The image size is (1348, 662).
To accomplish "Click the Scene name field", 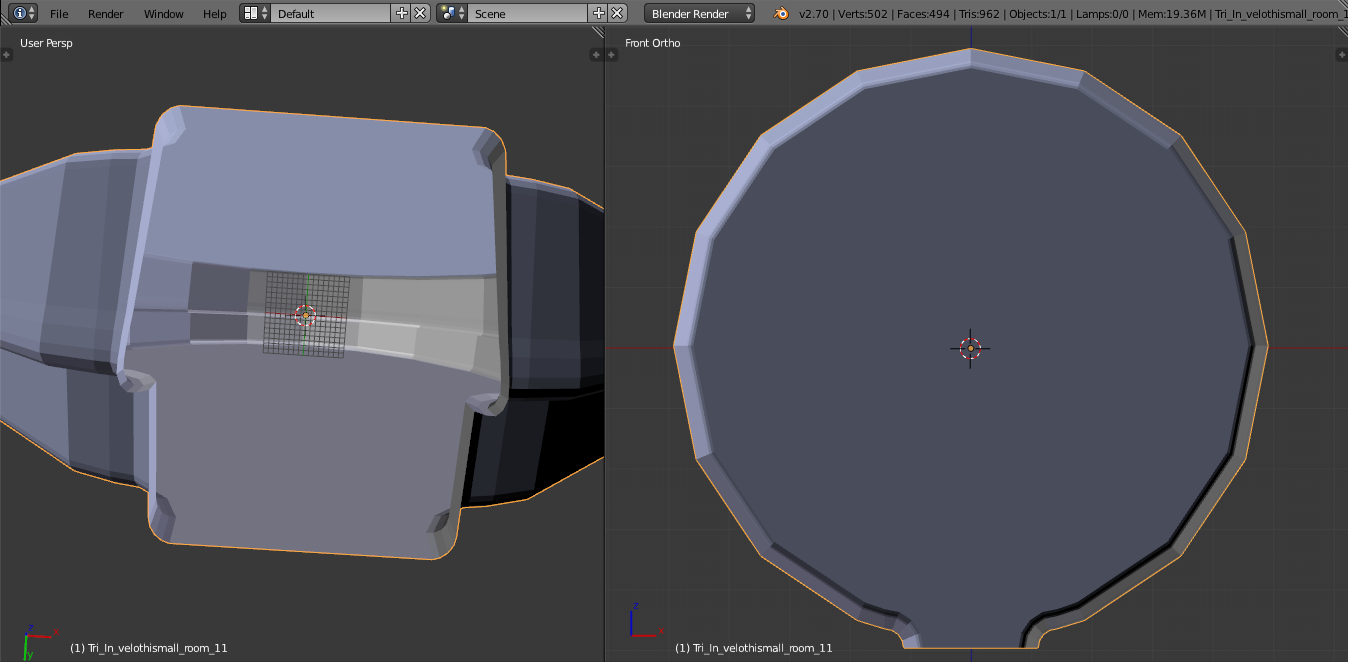I will click(528, 13).
